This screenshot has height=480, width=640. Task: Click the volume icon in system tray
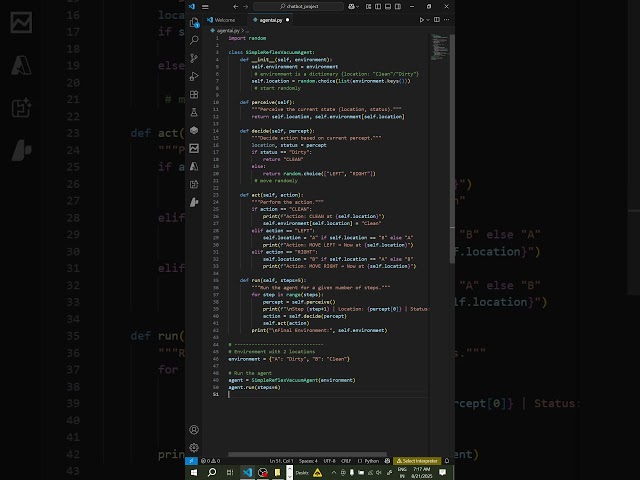tap(379, 473)
